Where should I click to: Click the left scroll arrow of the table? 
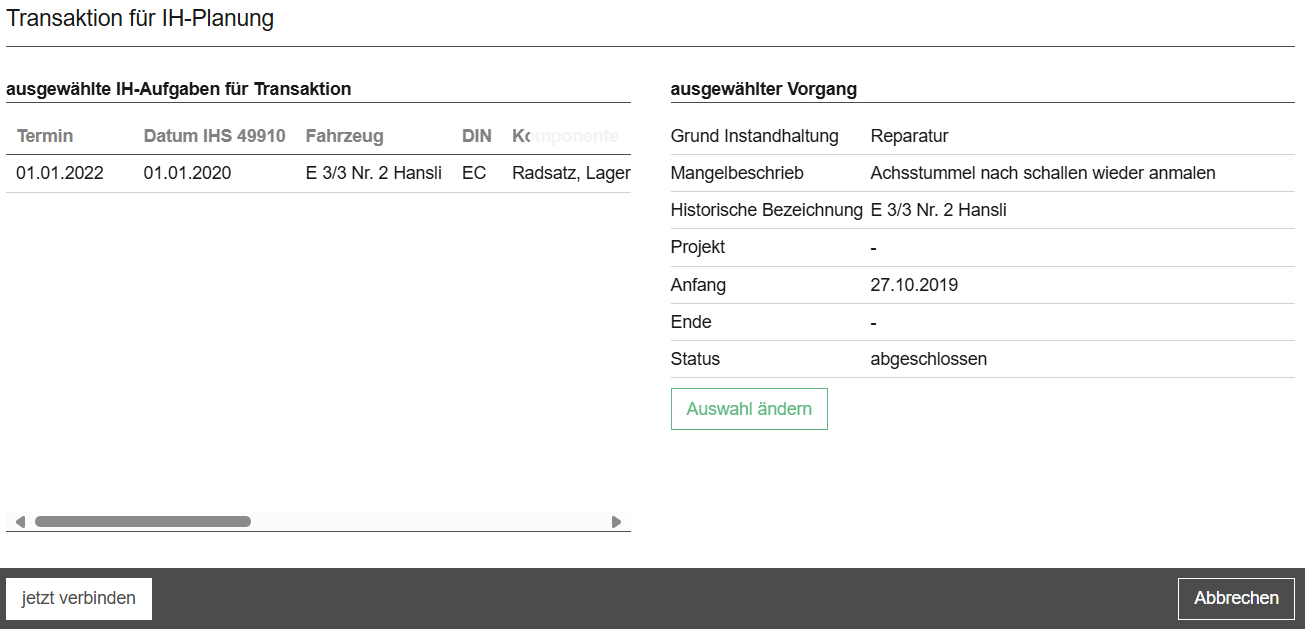pyautogui.click(x=20, y=522)
